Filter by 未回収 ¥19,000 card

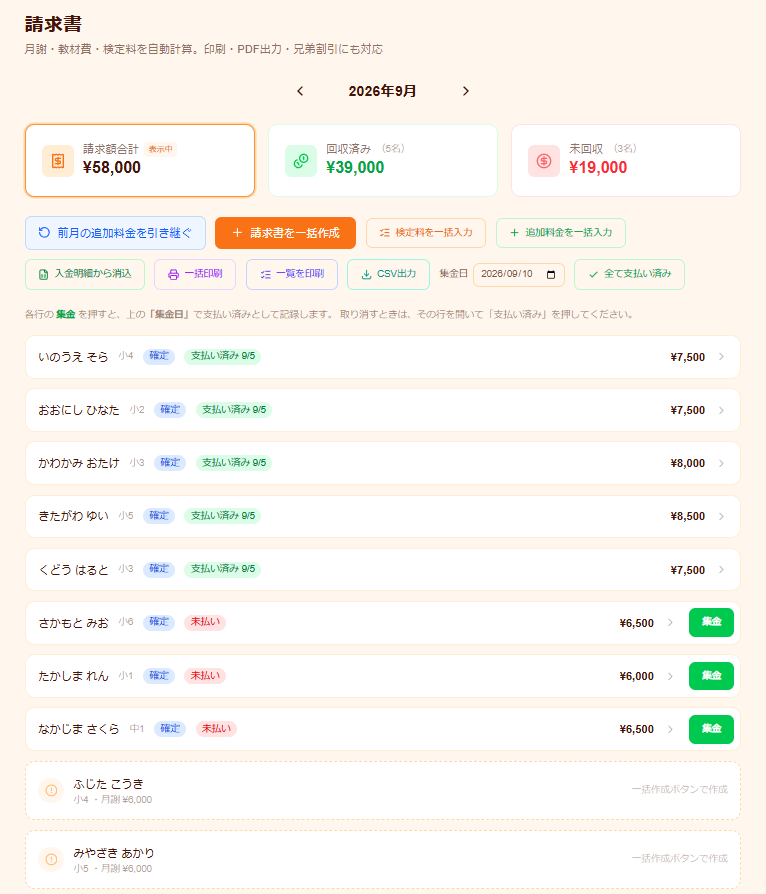[626, 161]
